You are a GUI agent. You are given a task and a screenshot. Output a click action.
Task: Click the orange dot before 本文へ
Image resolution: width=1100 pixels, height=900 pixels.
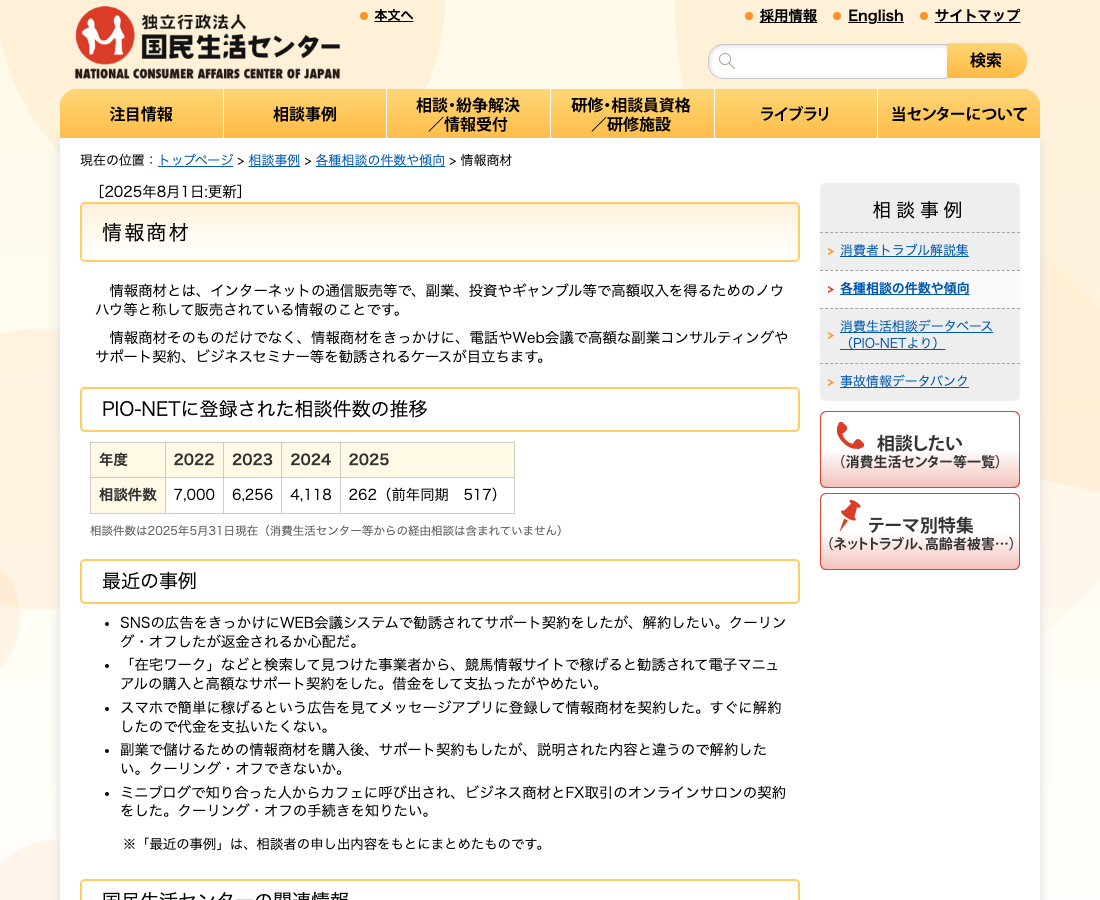pos(363,16)
